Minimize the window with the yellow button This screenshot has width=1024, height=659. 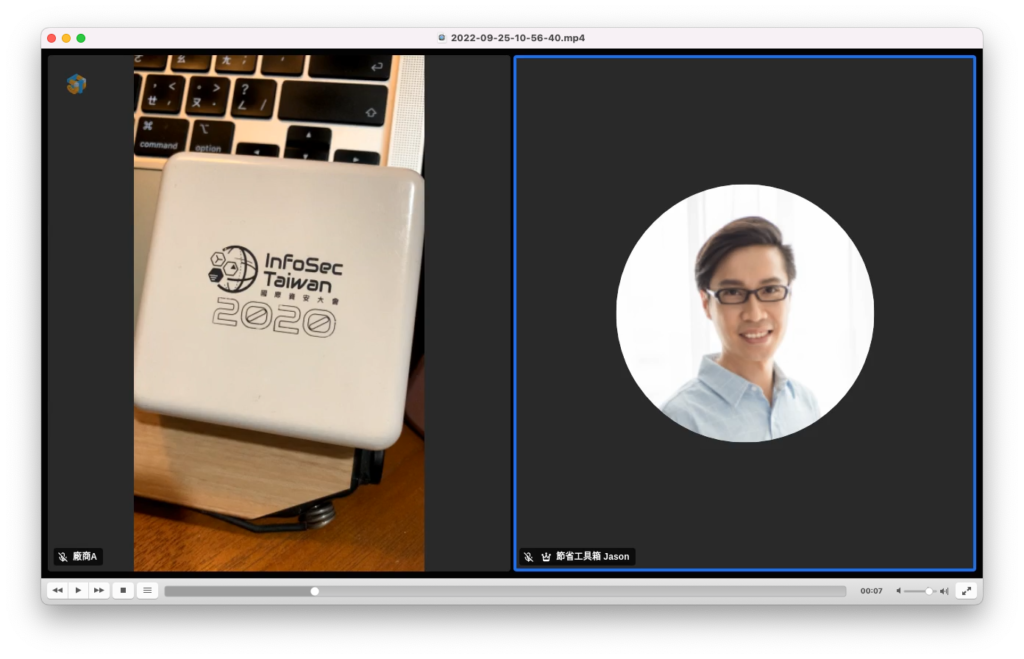pos(66,39)
